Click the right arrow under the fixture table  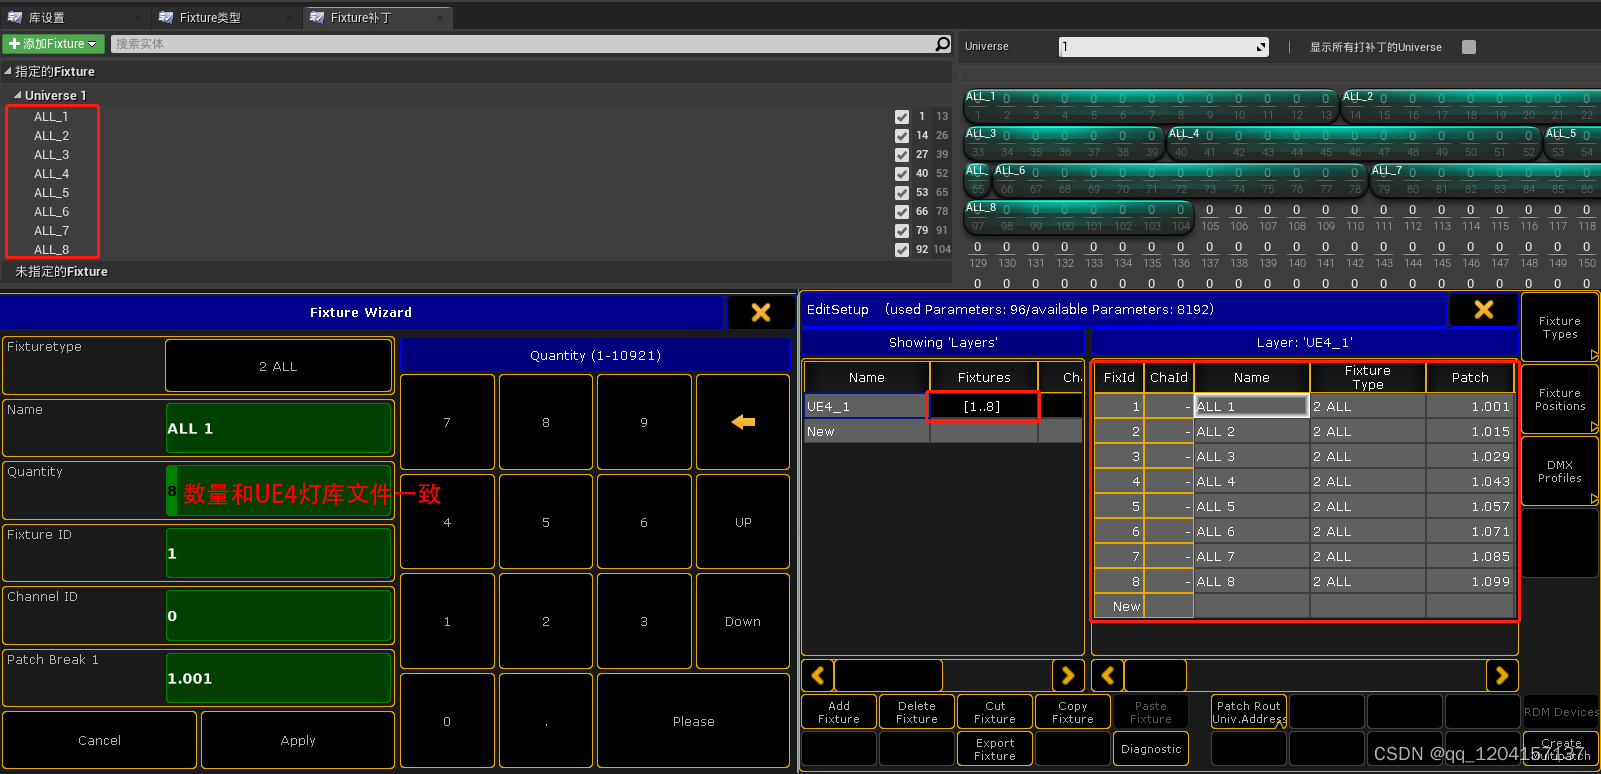[1502, 675]
